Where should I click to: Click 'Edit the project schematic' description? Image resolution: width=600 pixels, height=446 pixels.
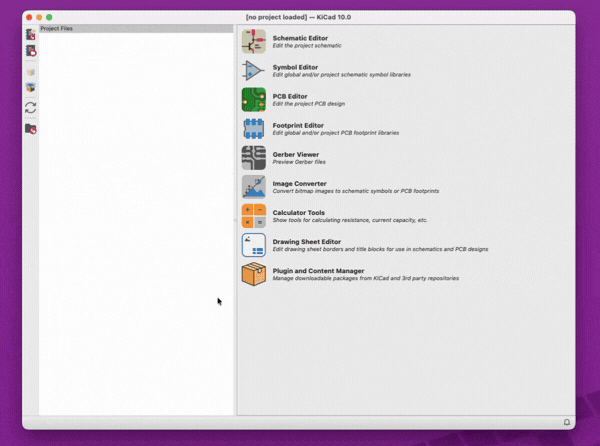[x=307, y=46]
